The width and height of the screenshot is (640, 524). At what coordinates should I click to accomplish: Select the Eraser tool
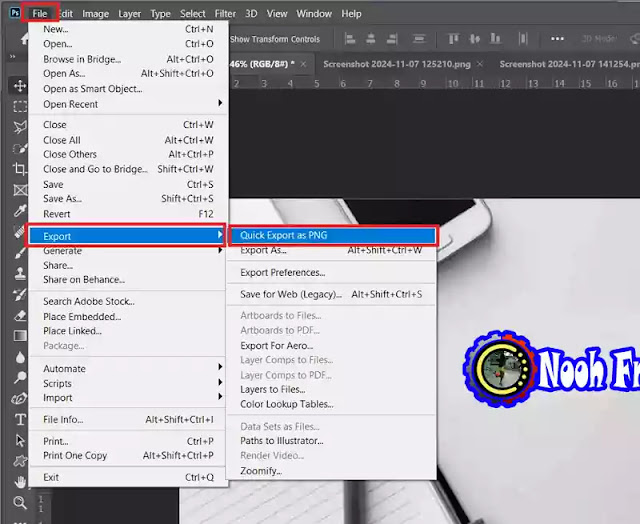tap(20, 315)
